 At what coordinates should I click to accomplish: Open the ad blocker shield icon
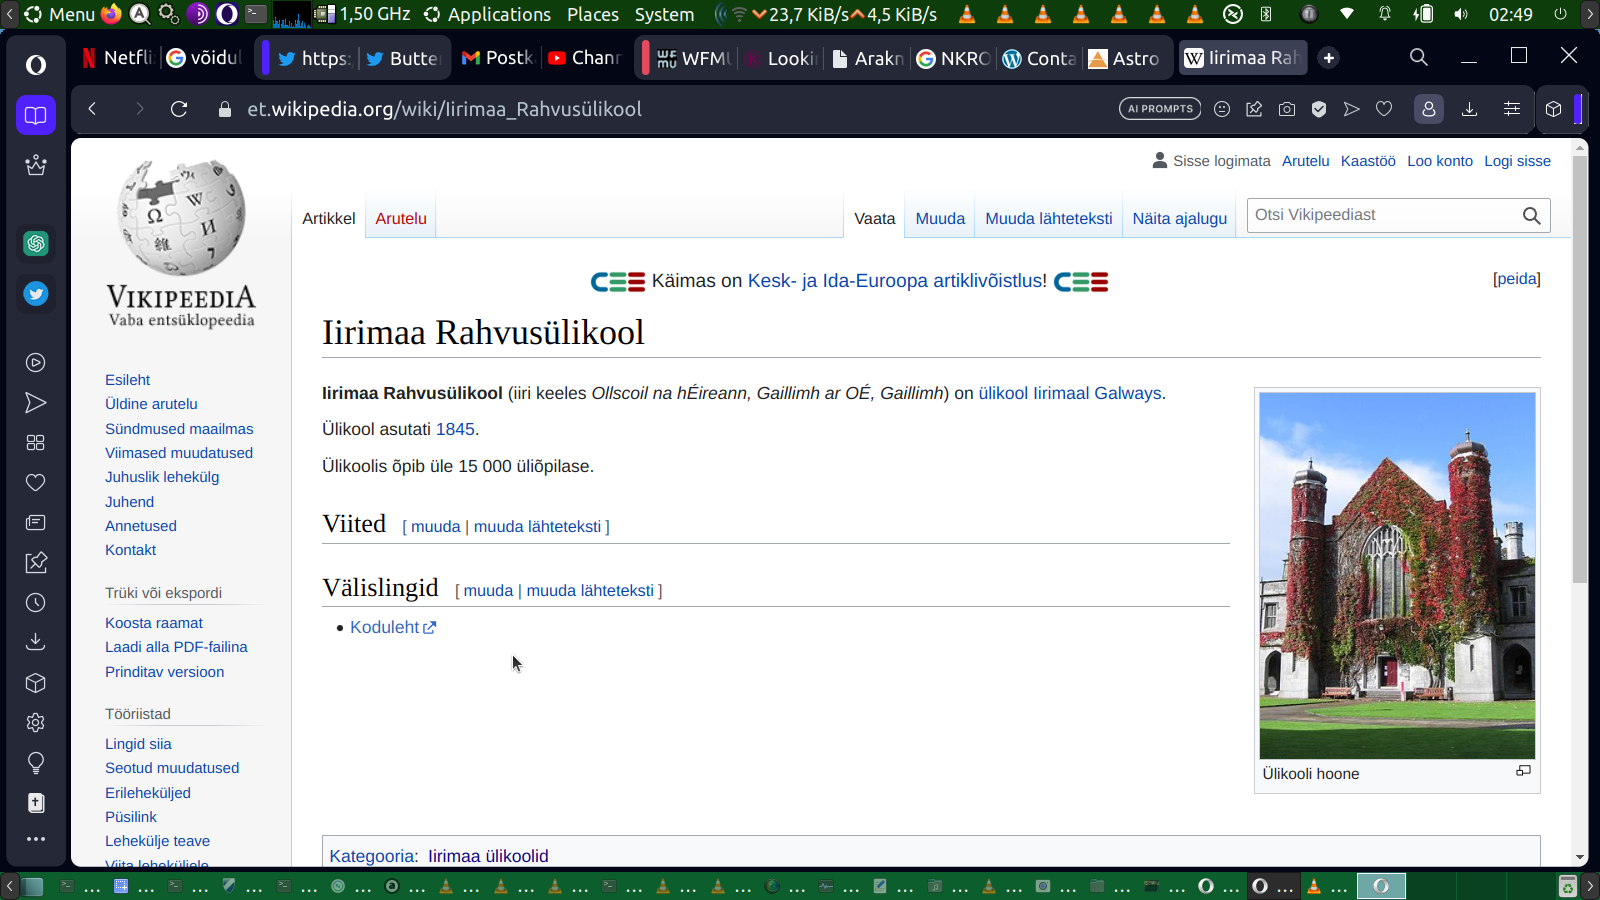click(1319, 109)
